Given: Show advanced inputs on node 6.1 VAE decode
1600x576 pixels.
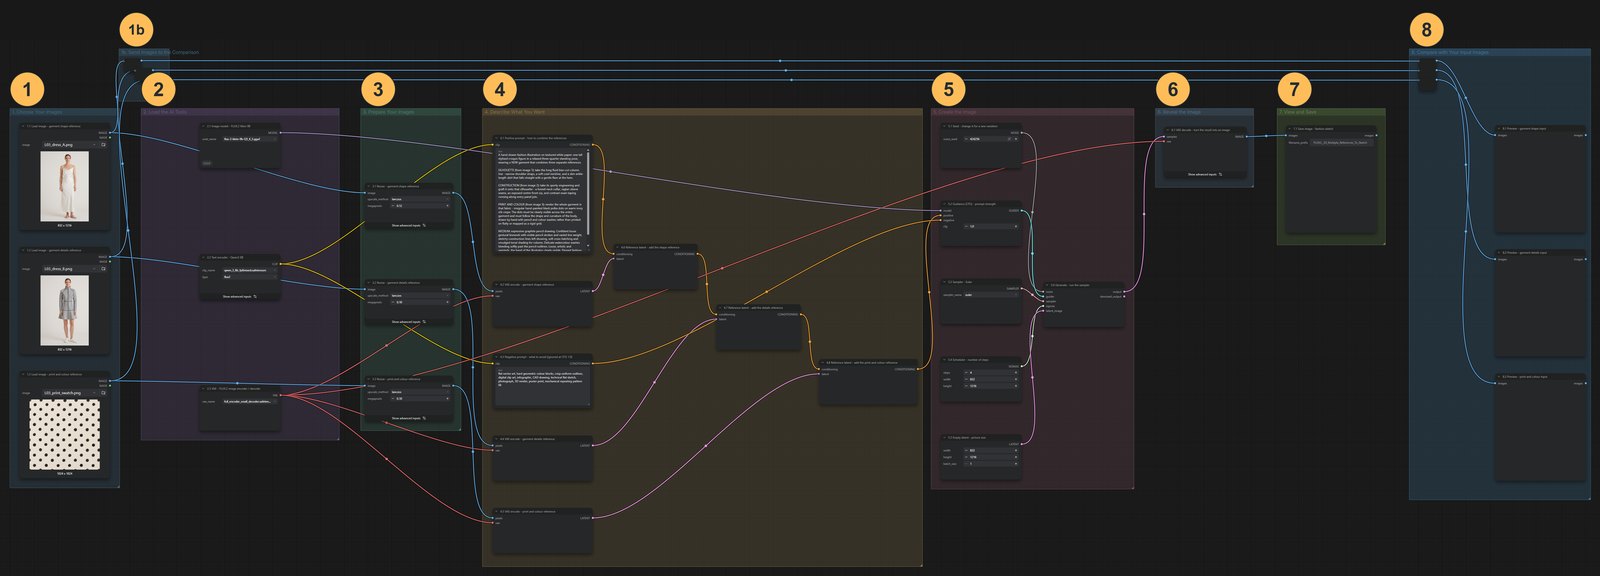Looking at the screenshot, I should 1204,174.
